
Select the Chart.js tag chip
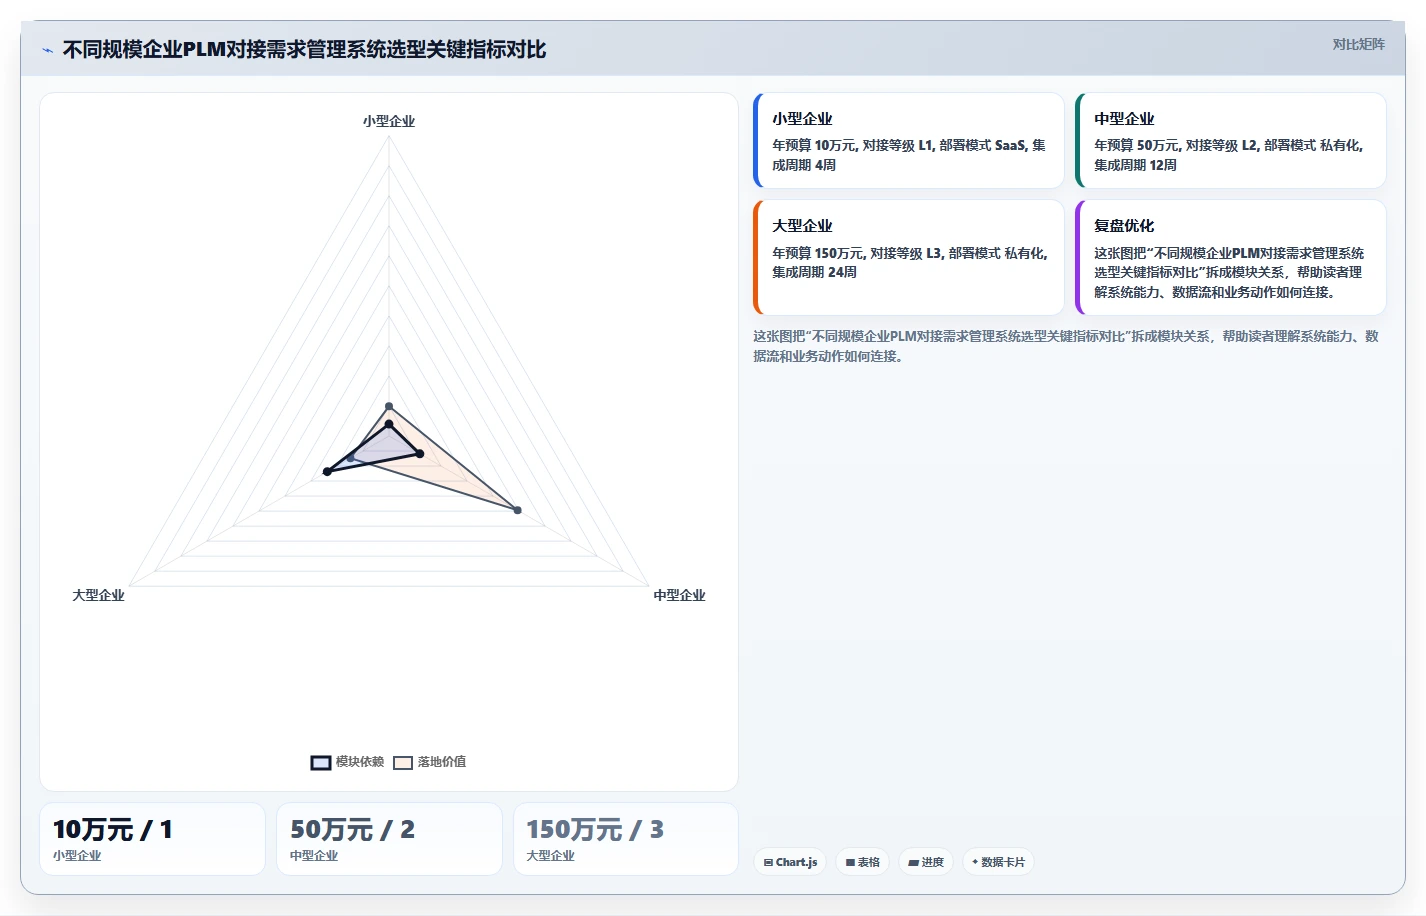(790, 862)
